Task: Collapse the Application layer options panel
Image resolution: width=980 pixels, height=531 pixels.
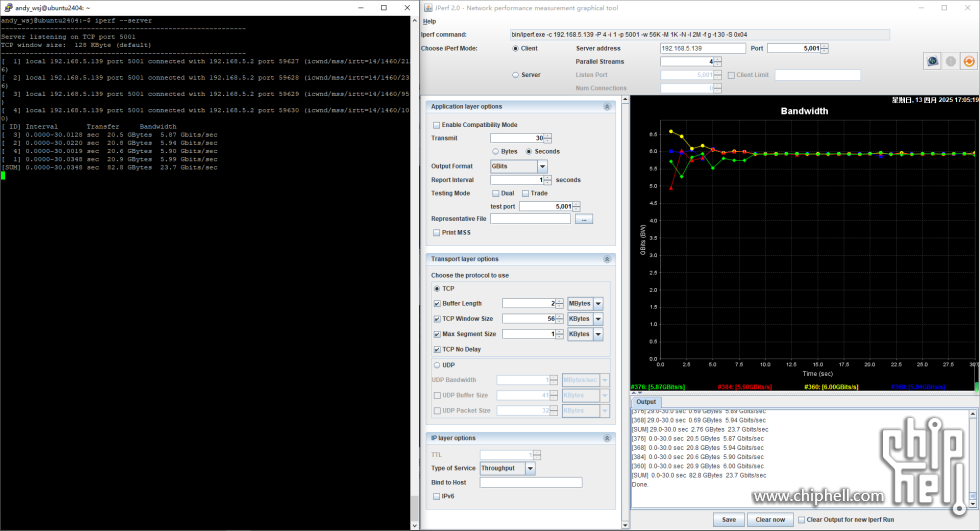Action: pos(606,107)
